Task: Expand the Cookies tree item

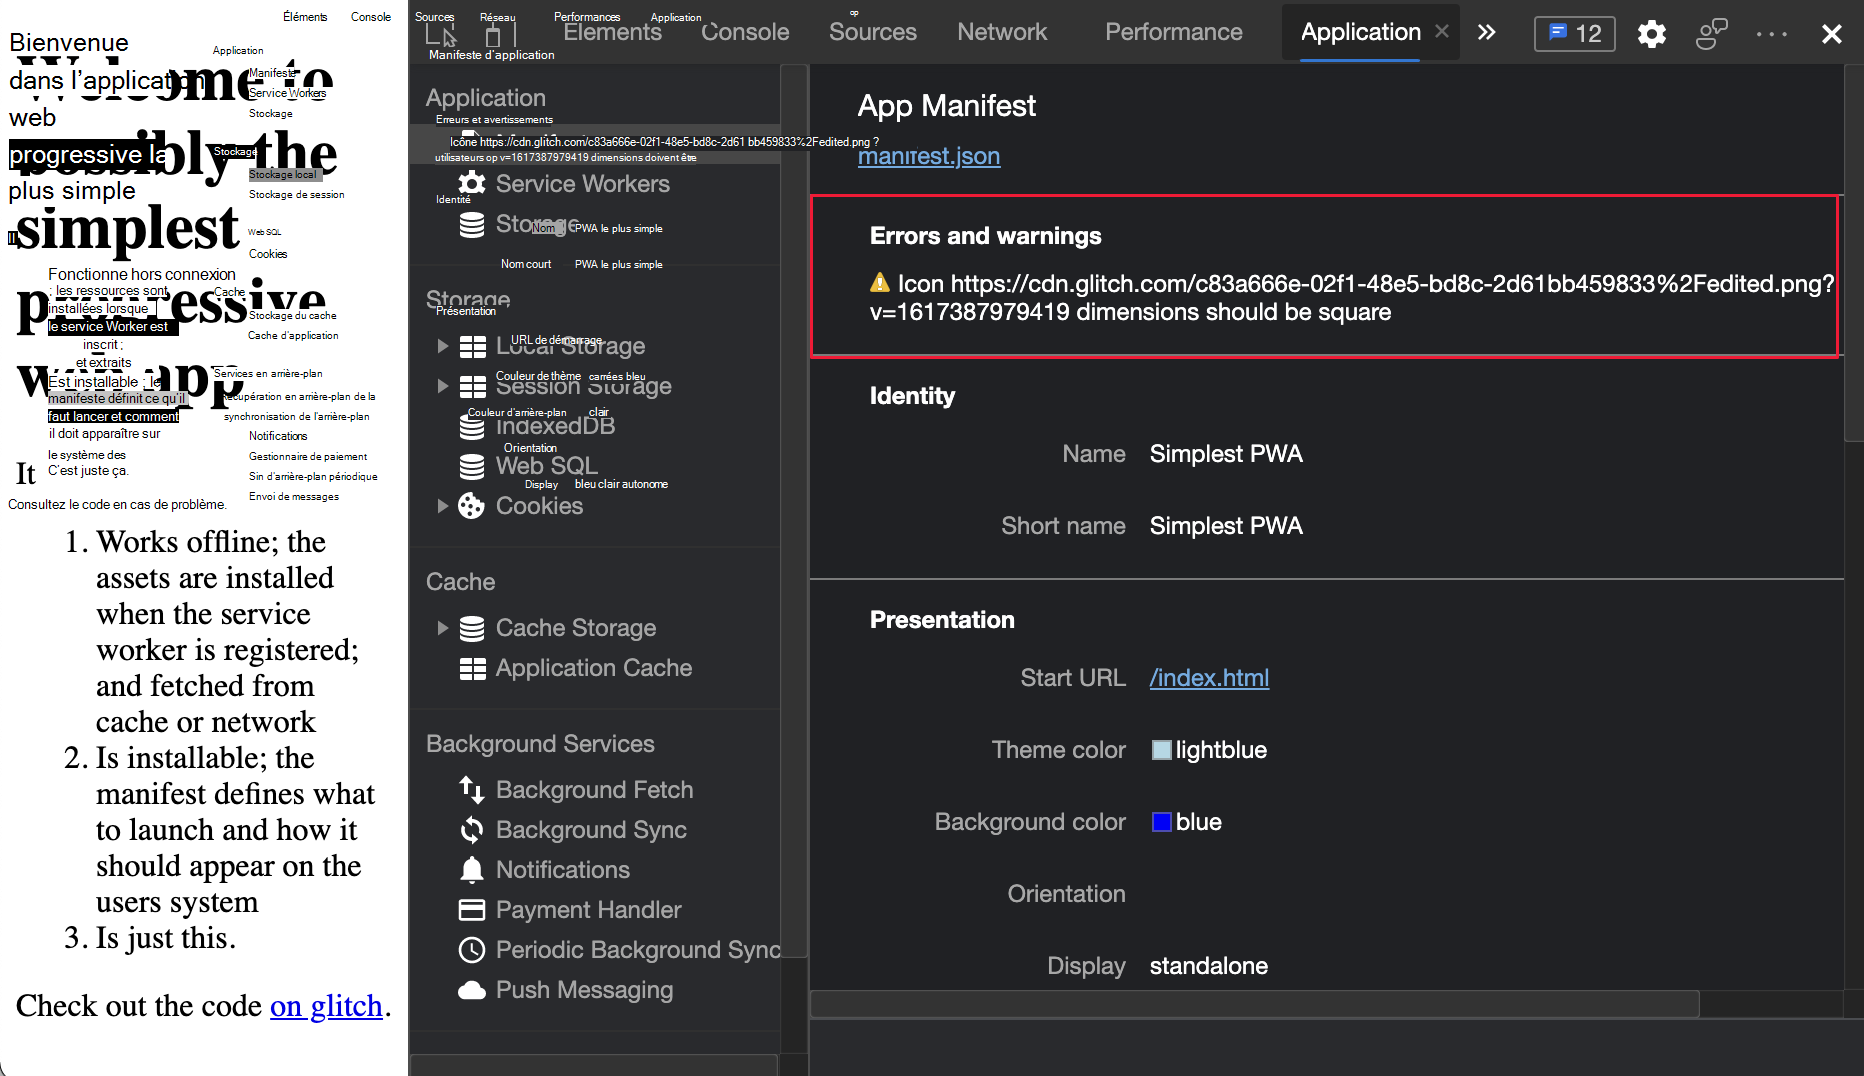Action: tap(442, 506)
